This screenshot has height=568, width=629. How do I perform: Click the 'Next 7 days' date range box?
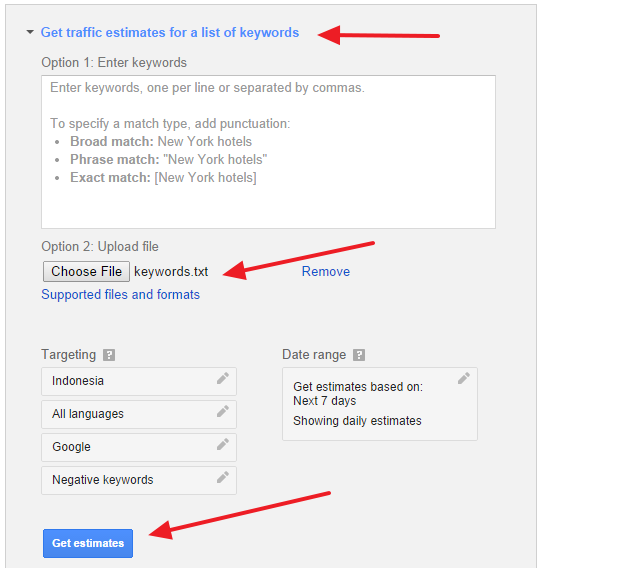pos(370,403)
